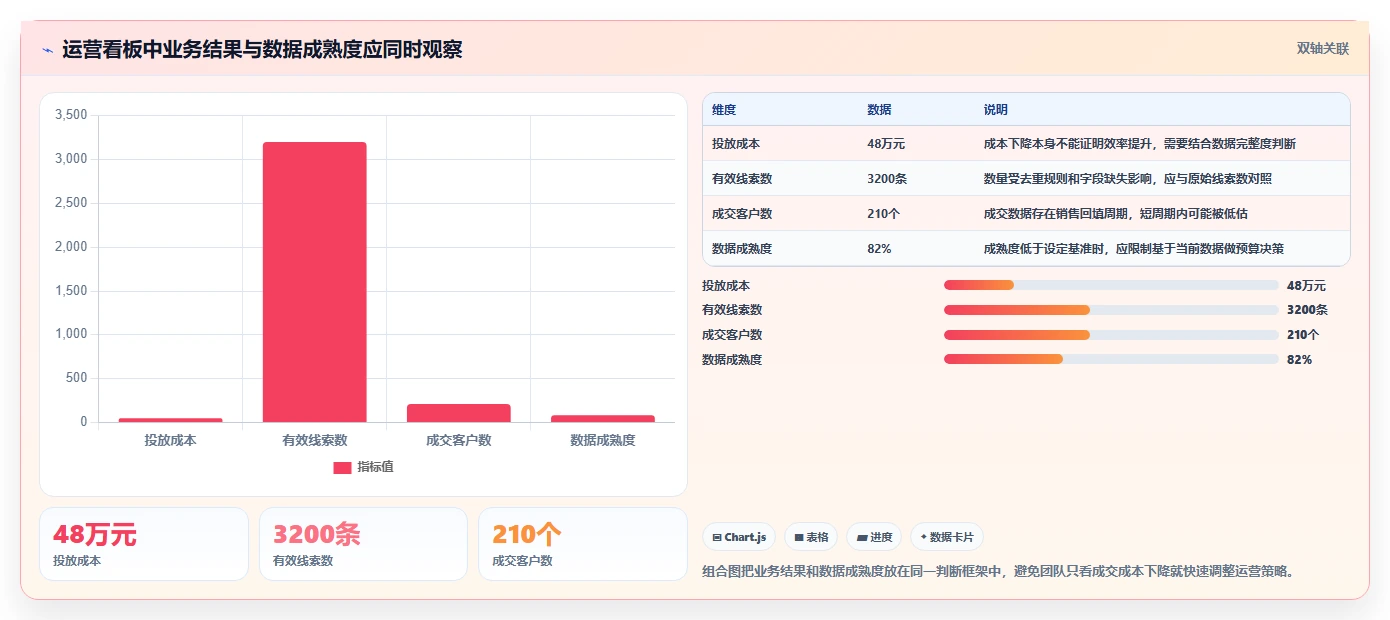Screen dimensions: 1390x620
Task: Click the dashboard title text
Action: 262,50
